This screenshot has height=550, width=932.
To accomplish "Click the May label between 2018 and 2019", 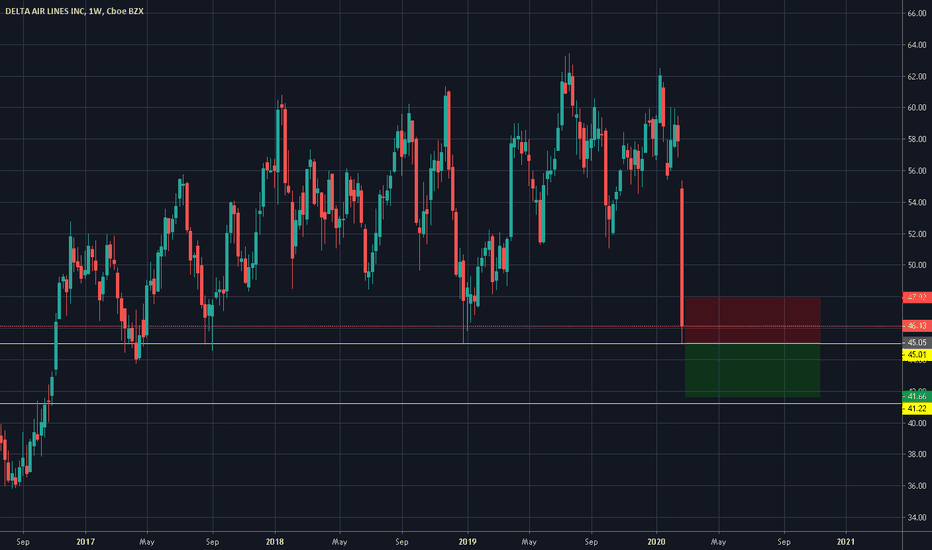I will coord(339,542).
